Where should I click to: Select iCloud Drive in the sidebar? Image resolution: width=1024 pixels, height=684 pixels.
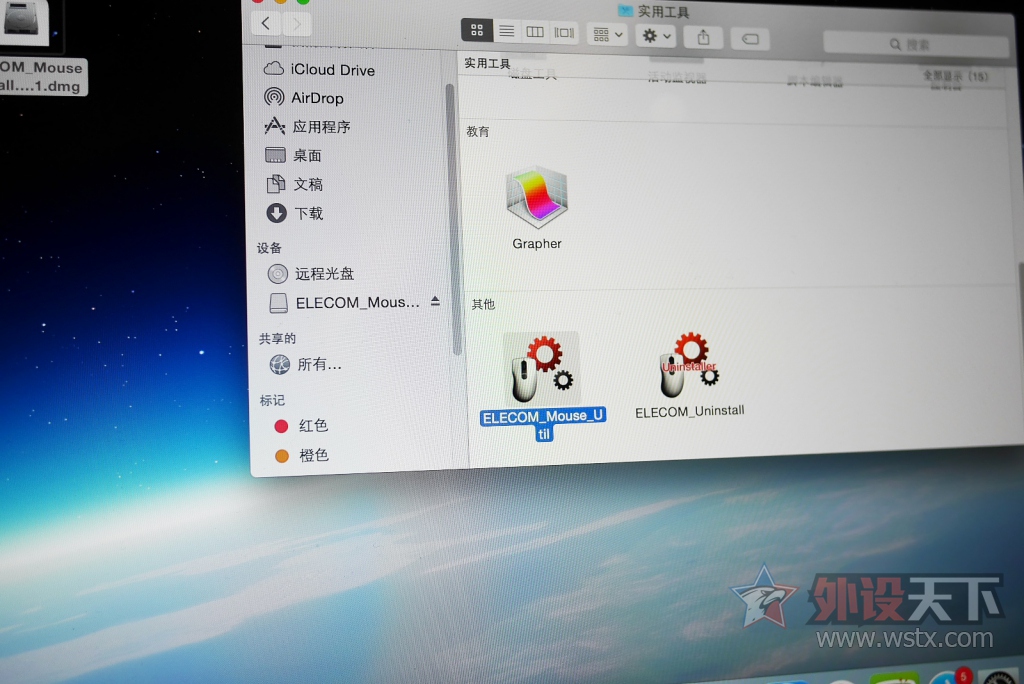332,70
